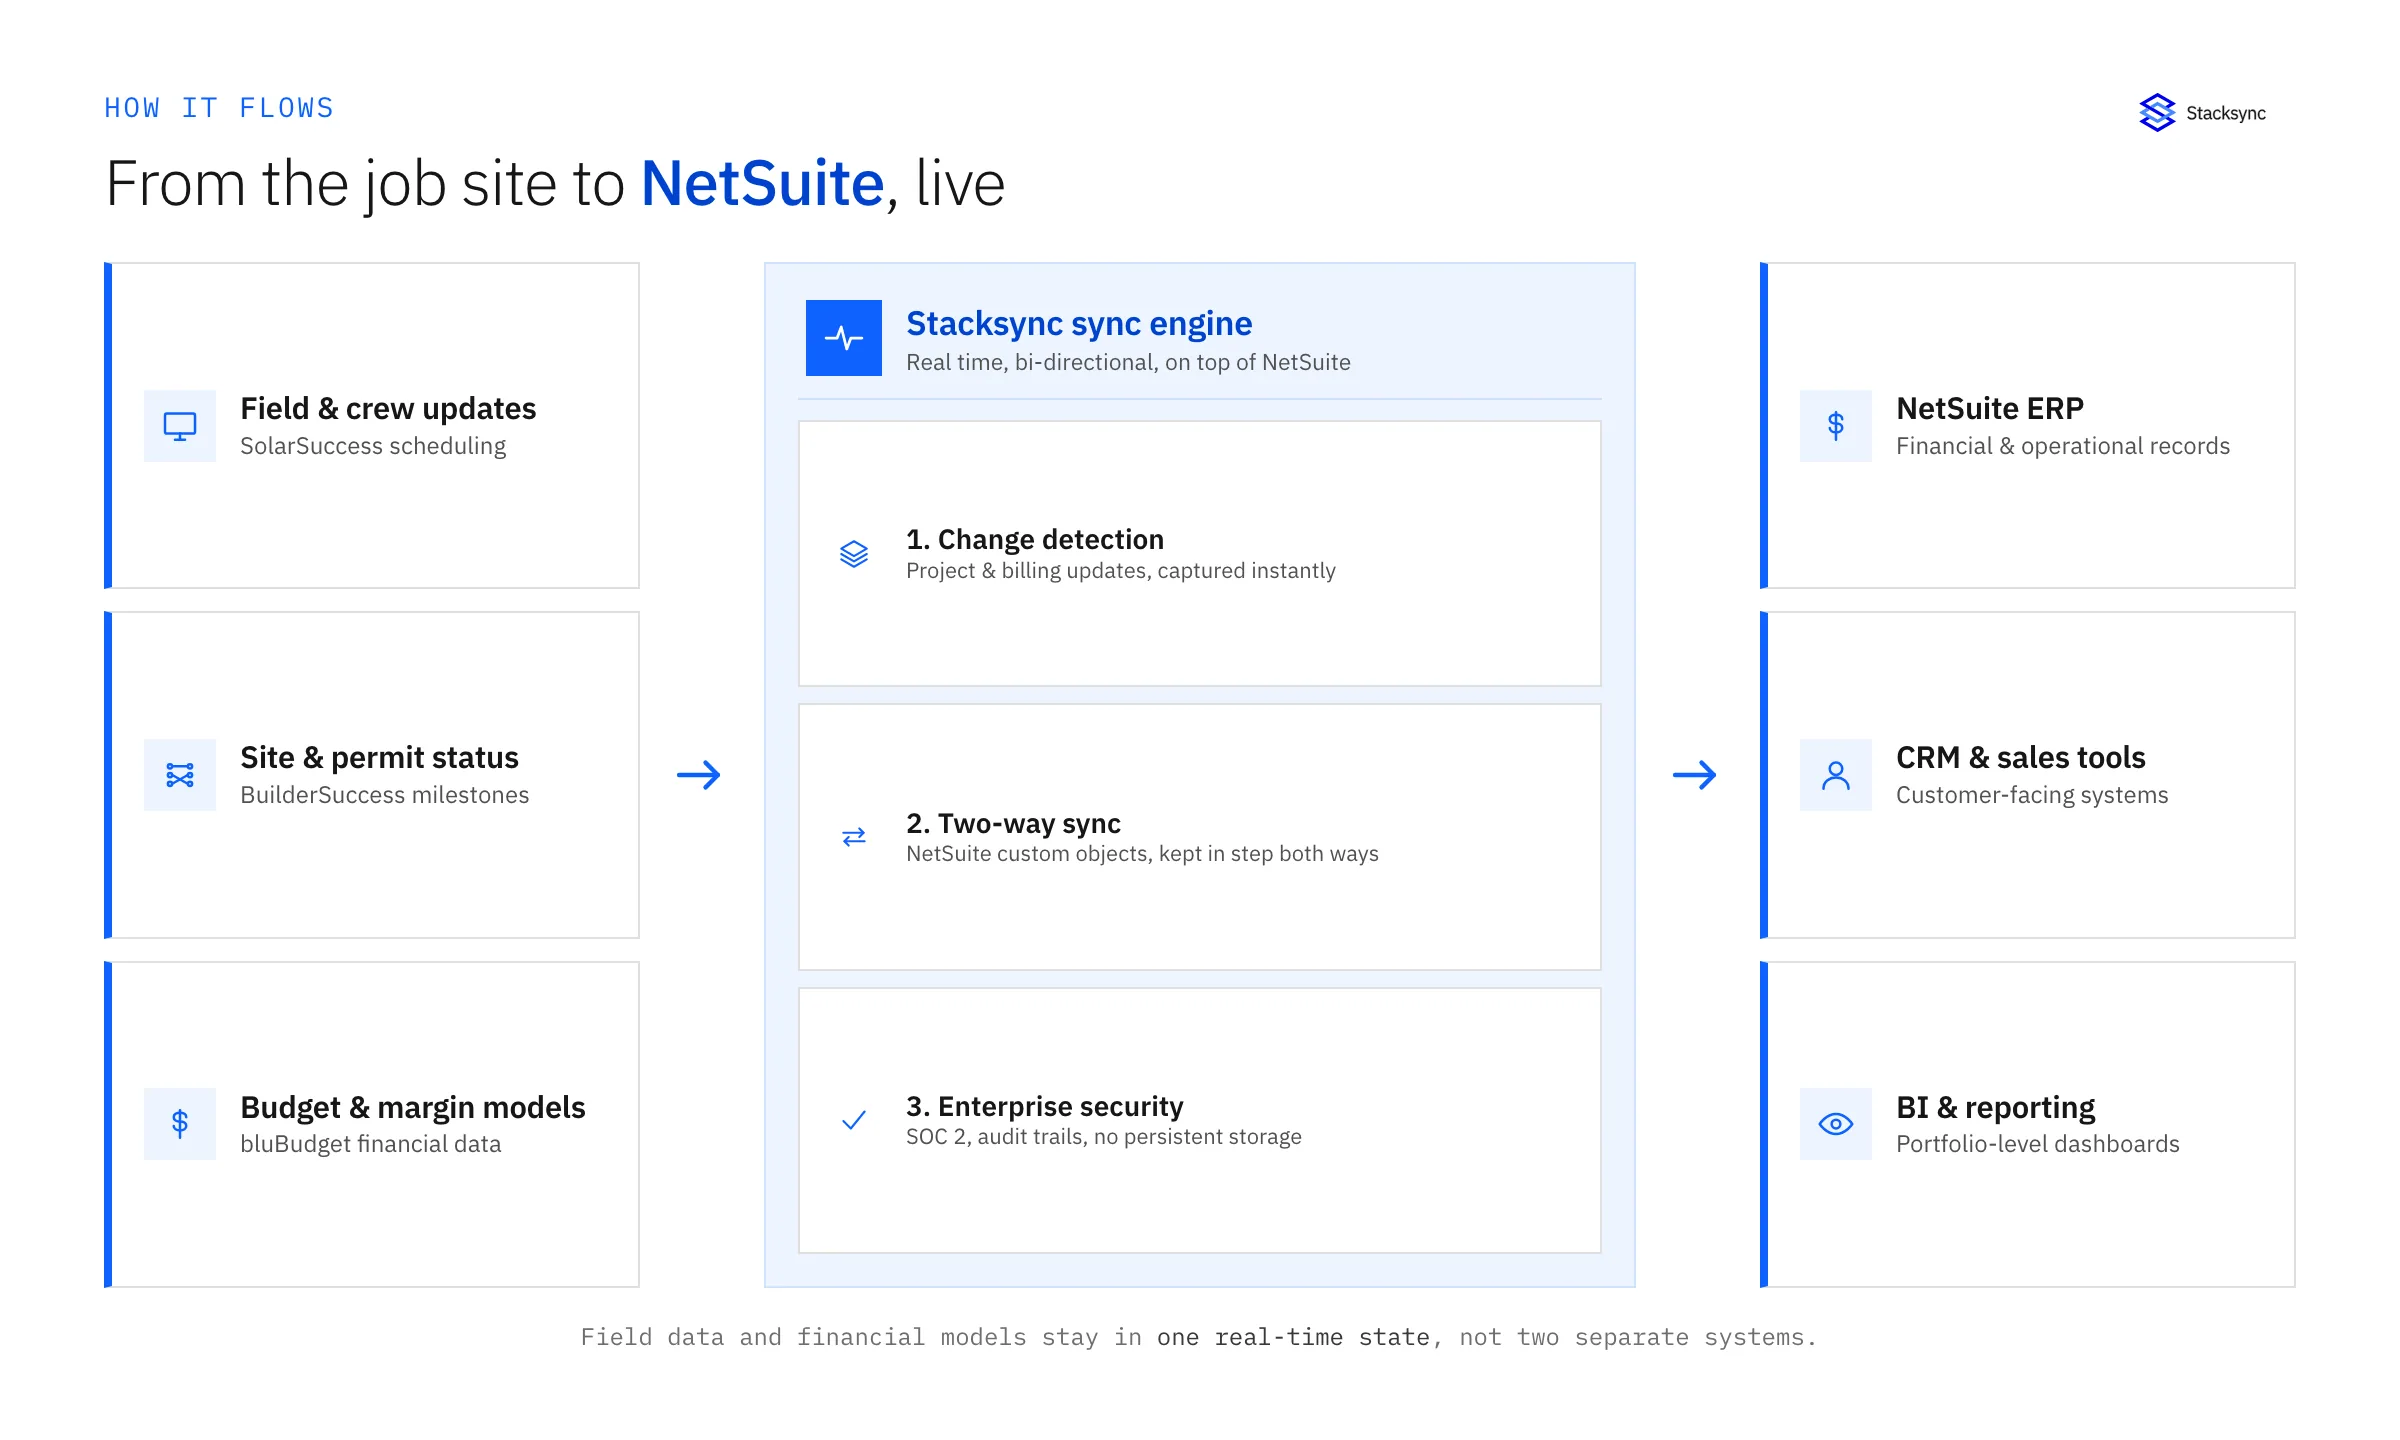Click the person icon beside CRM & sales tools

click(x=1836, y=775)
